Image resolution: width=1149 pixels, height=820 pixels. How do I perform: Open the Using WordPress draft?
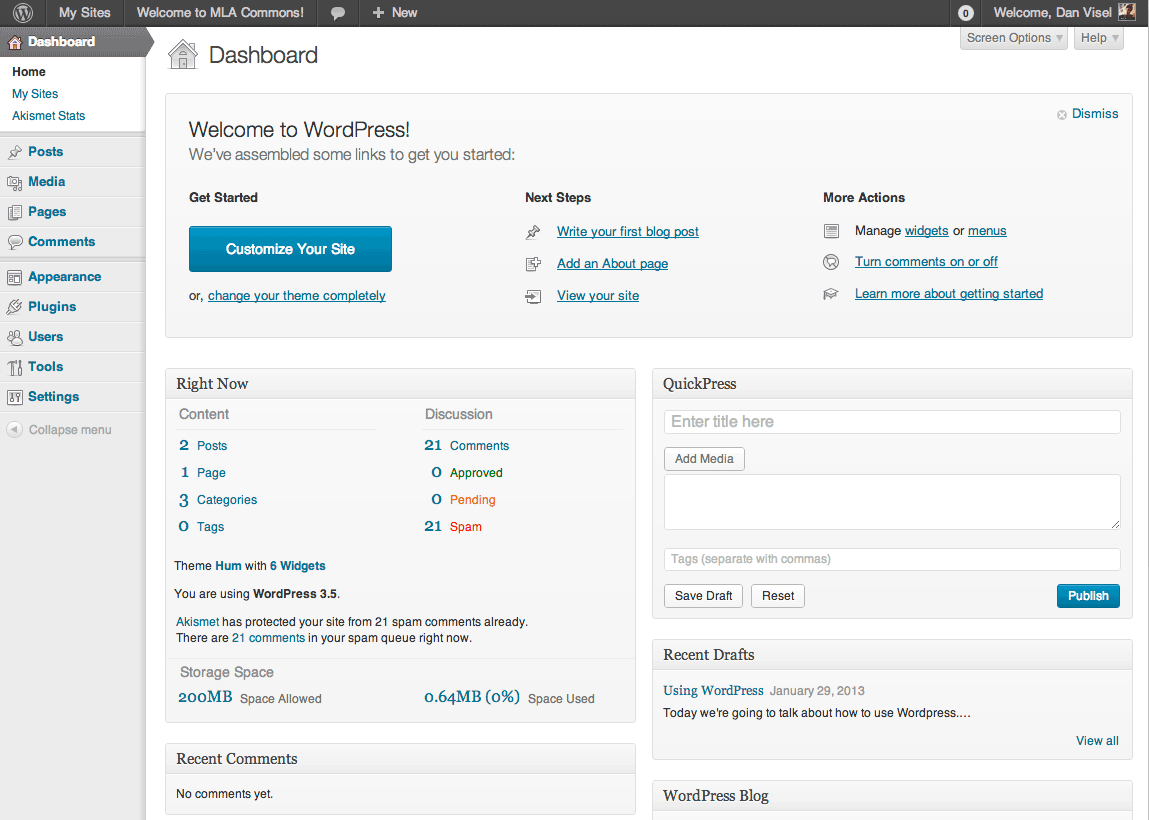(x=712, y=690)
